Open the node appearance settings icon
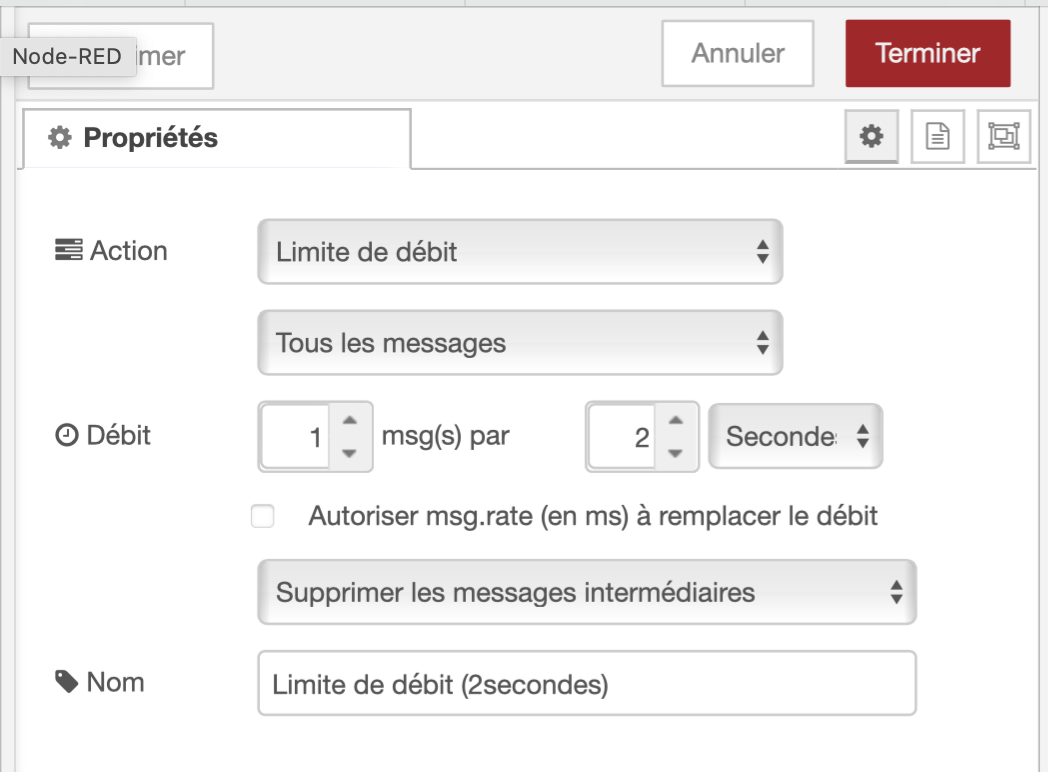The height and width of the screenshot is (772, 1048). point(1002,137)
